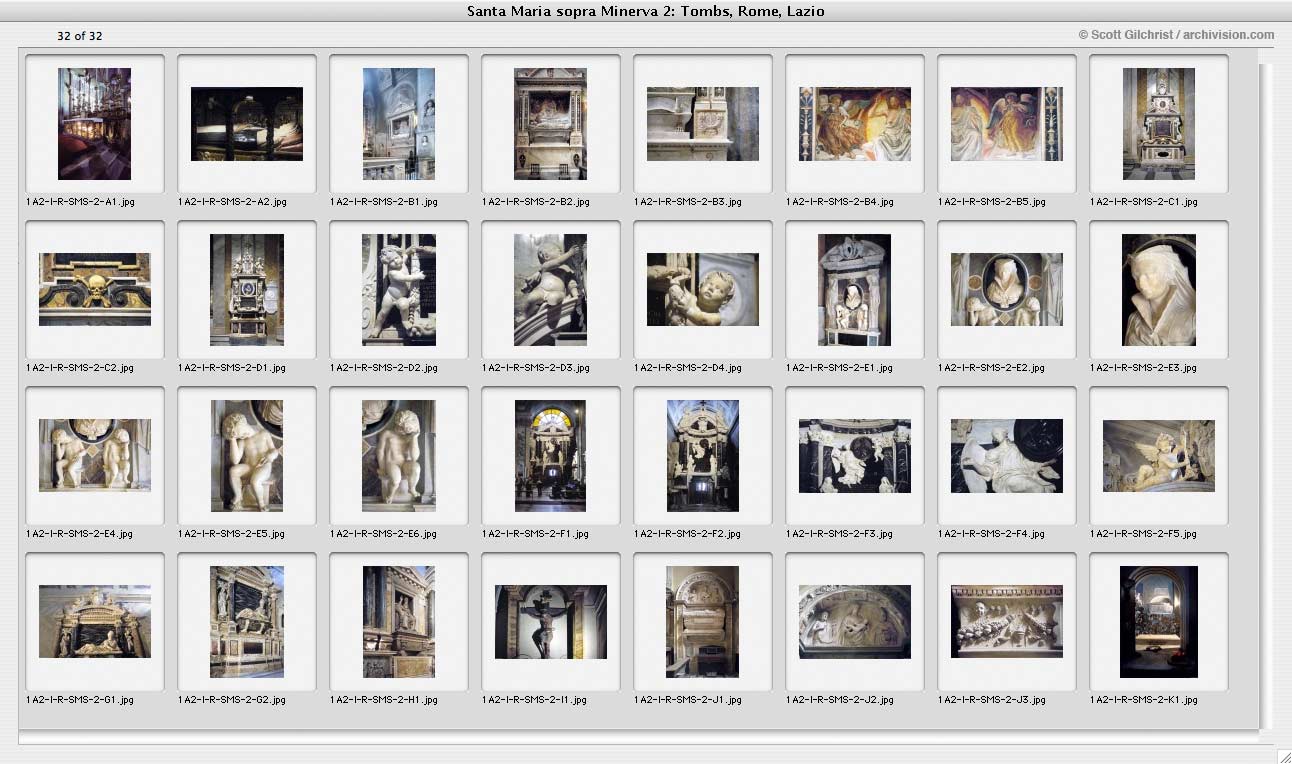Click thumbnail 1A2-I-R-SMS-2-E6.jpg

coord(399,456)
